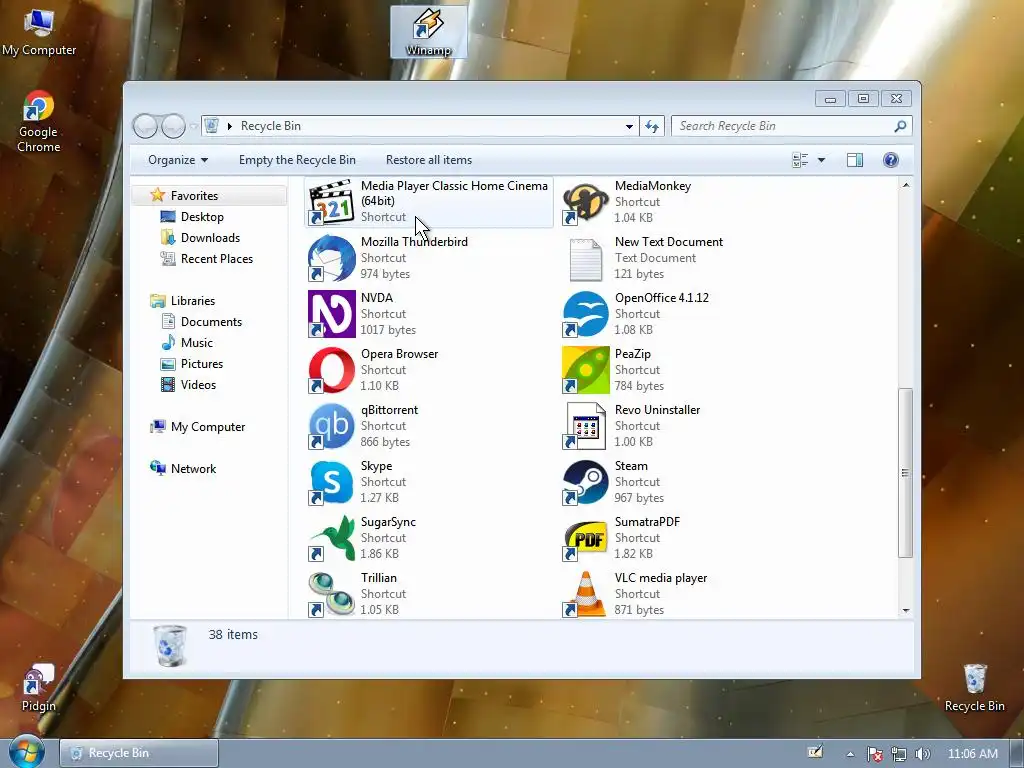Viewport: 1024px width, 768px height.
Task: Click the volume speaker tray icon
Action: click(922, 754)
